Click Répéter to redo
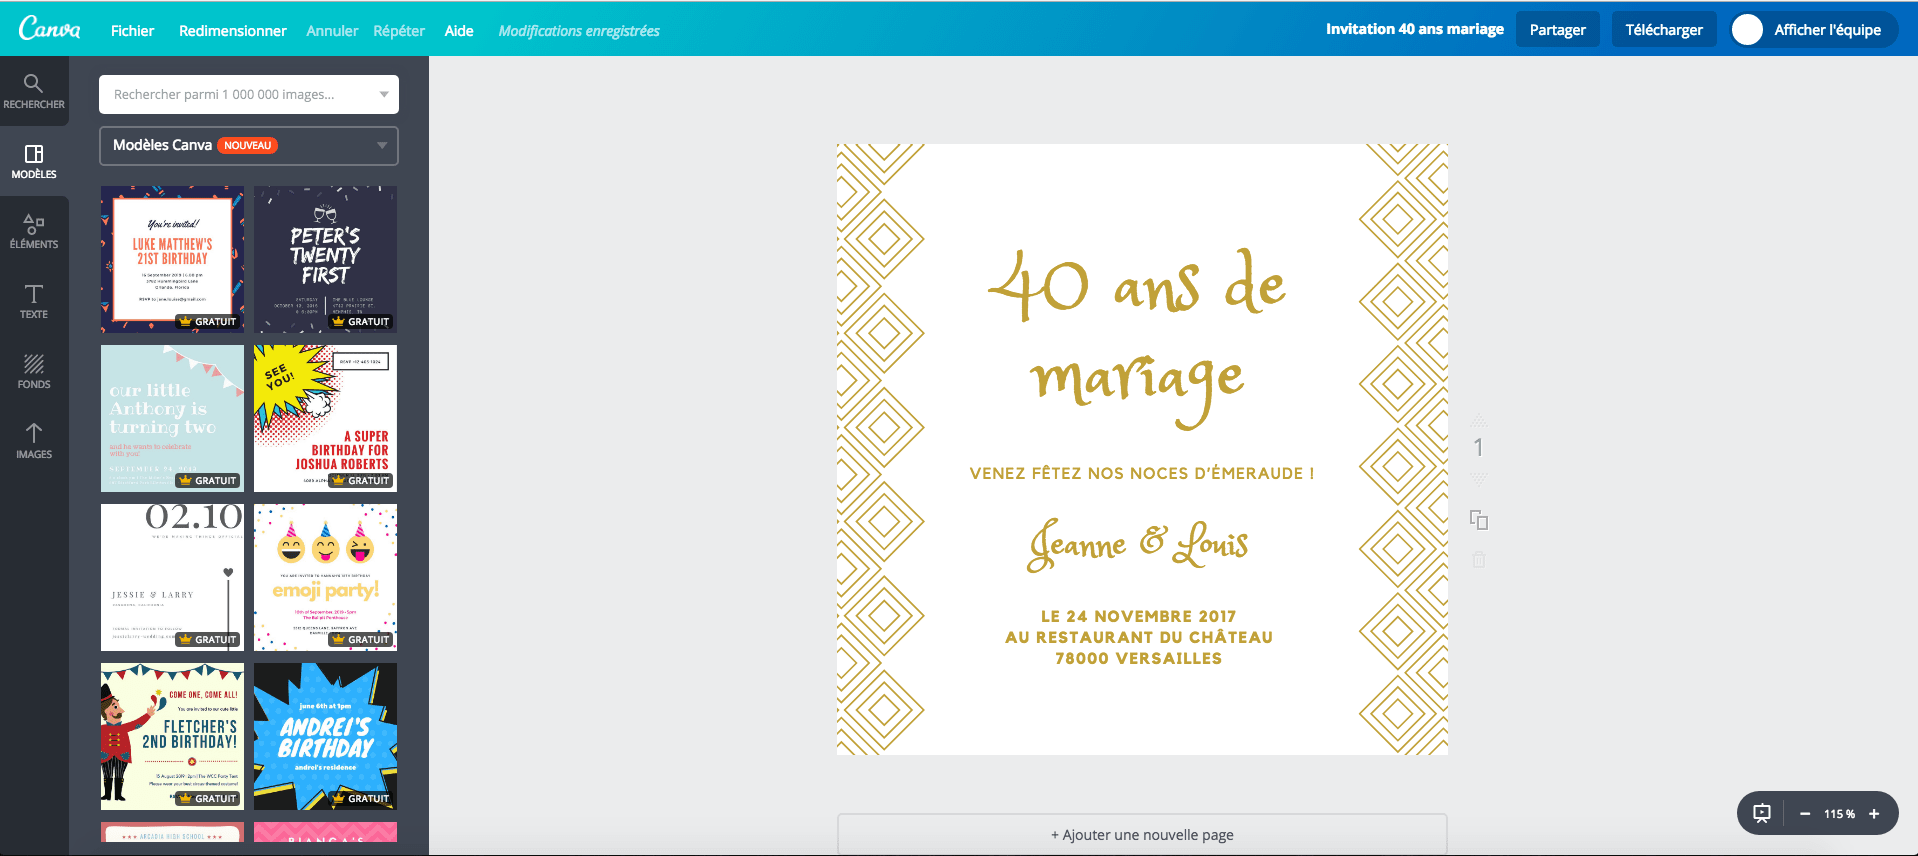This screenshot has height=856, width=1918. click(399, 31)
